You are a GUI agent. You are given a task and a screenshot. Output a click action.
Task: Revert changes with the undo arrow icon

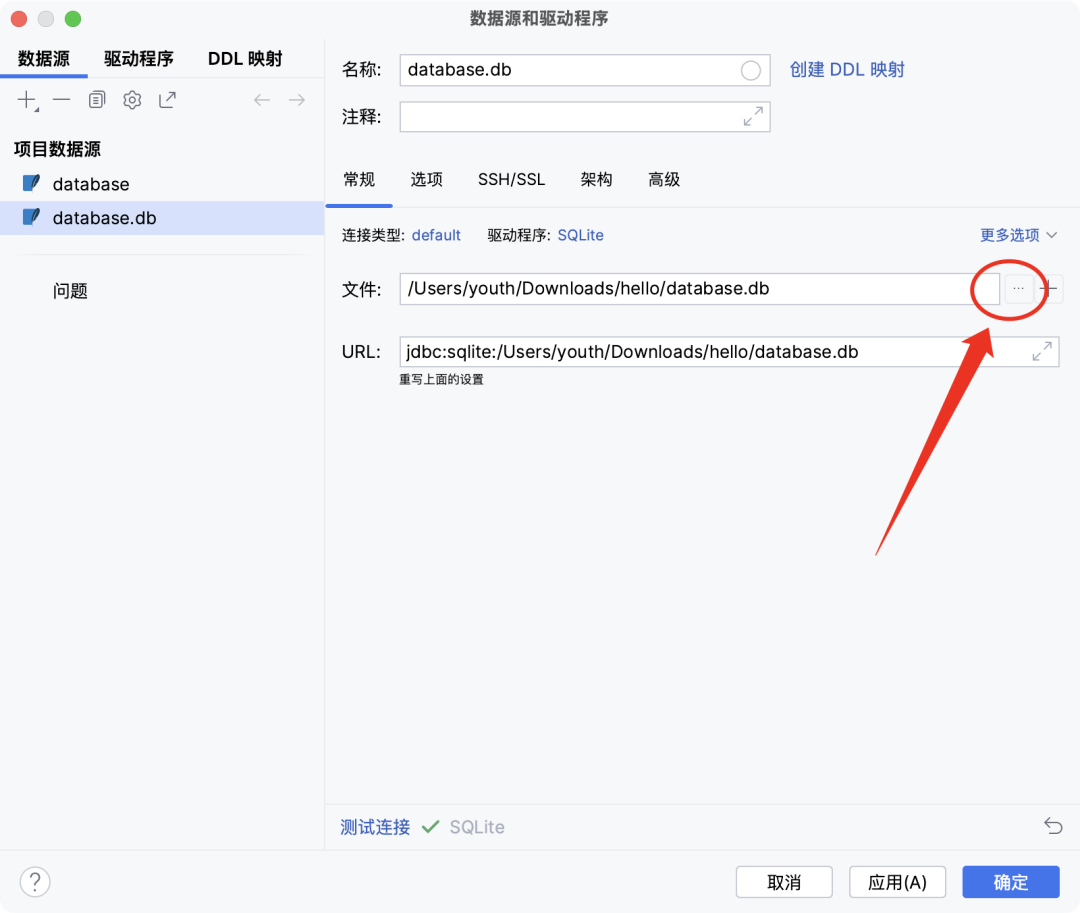point(1053,826)
